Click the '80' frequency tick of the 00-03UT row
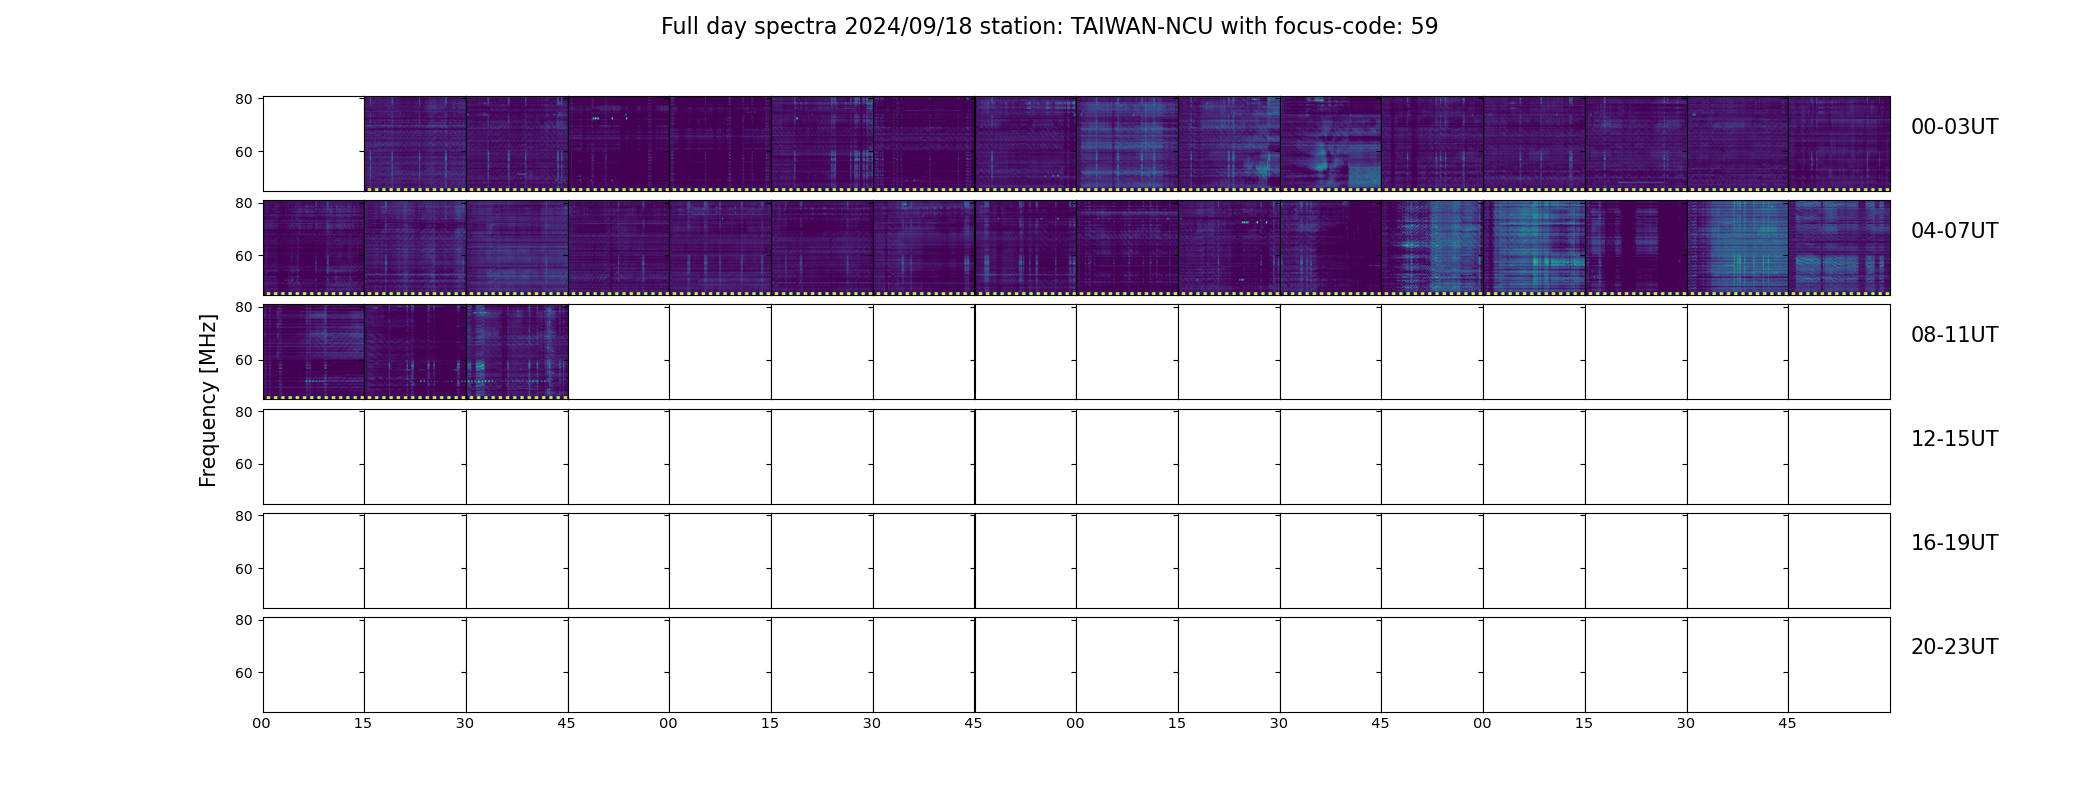Image resolution: width=2100 pixels, height=800 pixels. [x=243, y=99]
